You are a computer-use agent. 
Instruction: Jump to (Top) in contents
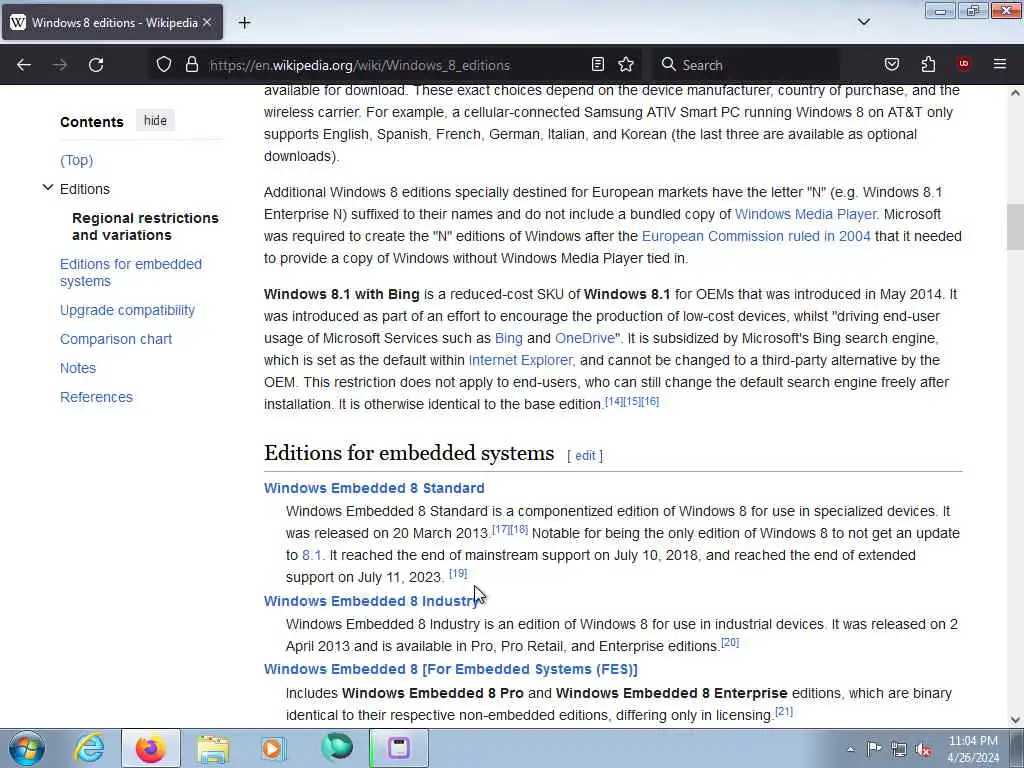pyautogui.click(x=76, y=160)
